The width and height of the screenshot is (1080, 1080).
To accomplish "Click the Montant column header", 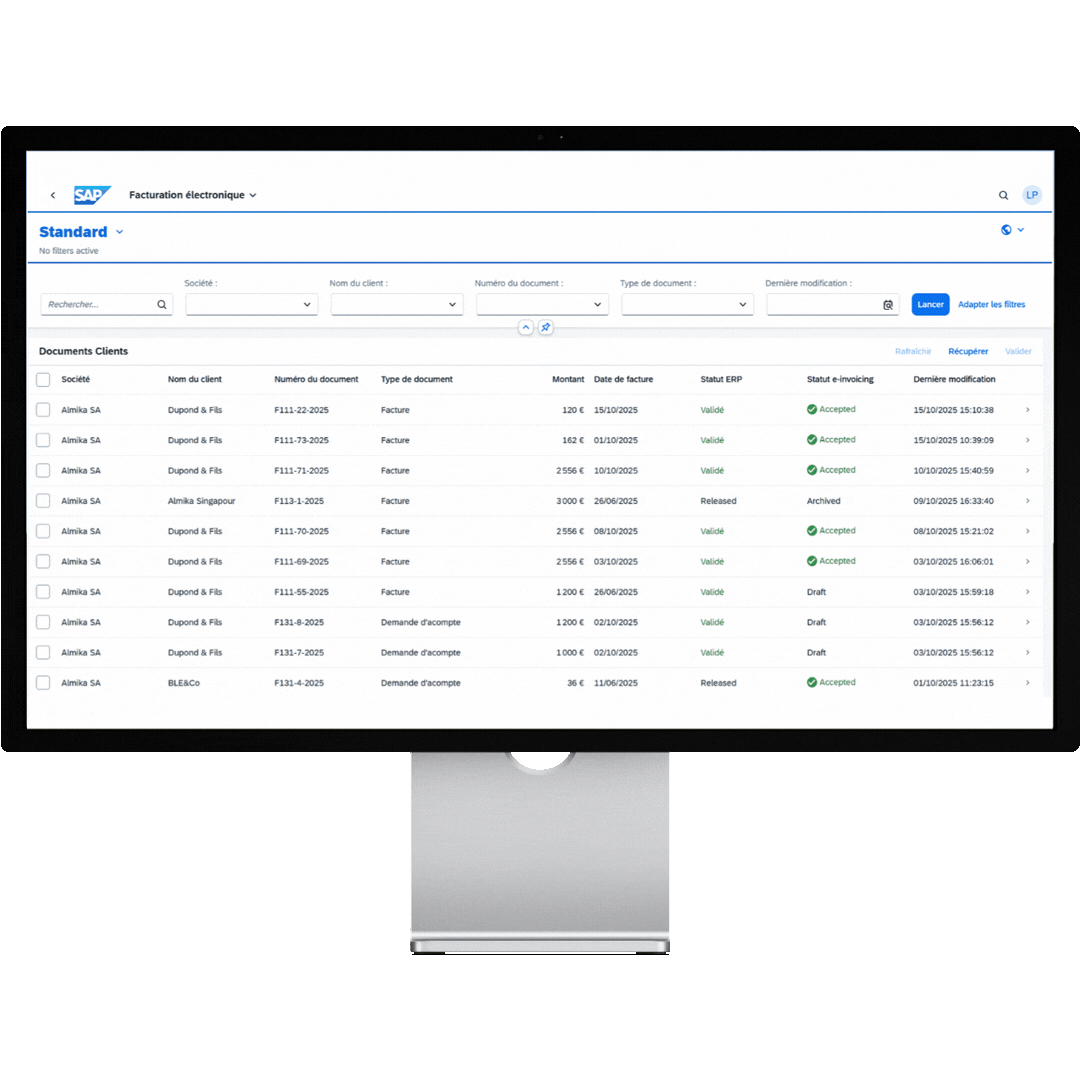I will (568, 380).
